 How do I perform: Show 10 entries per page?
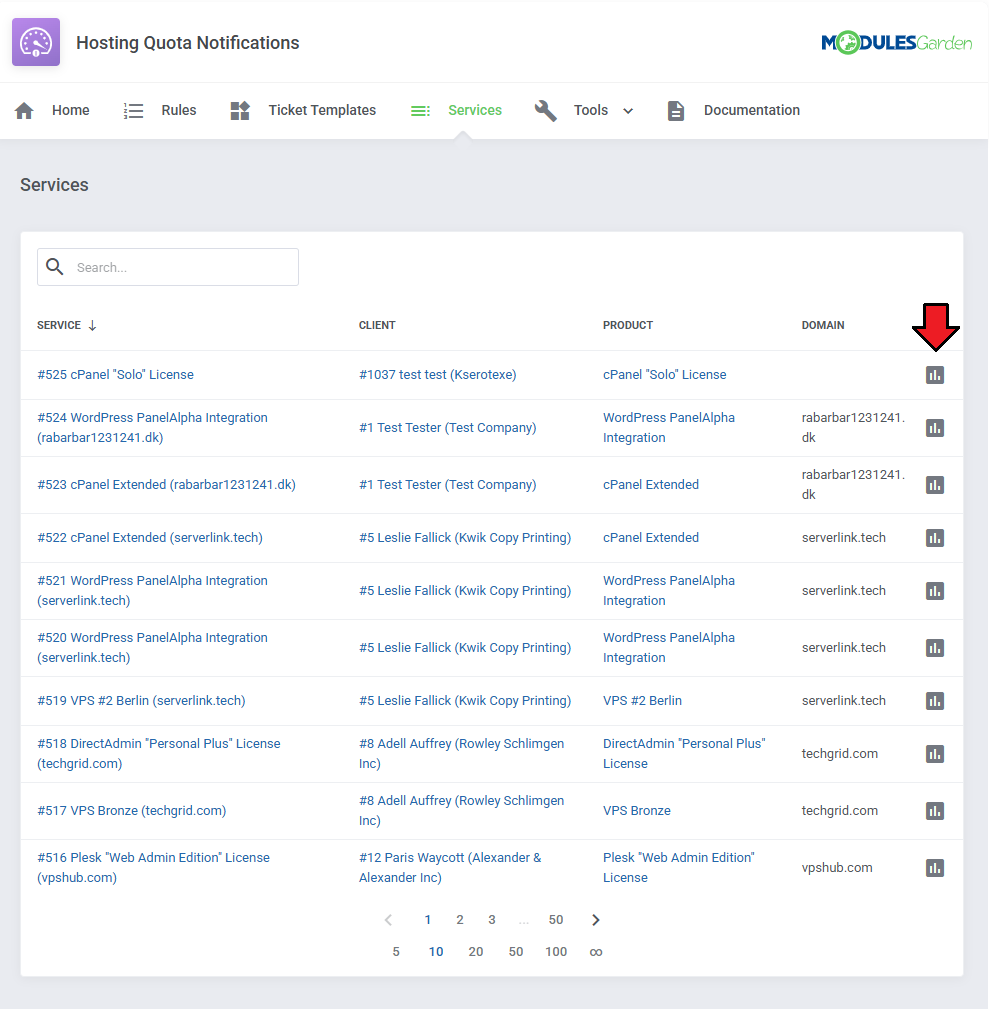436,952
